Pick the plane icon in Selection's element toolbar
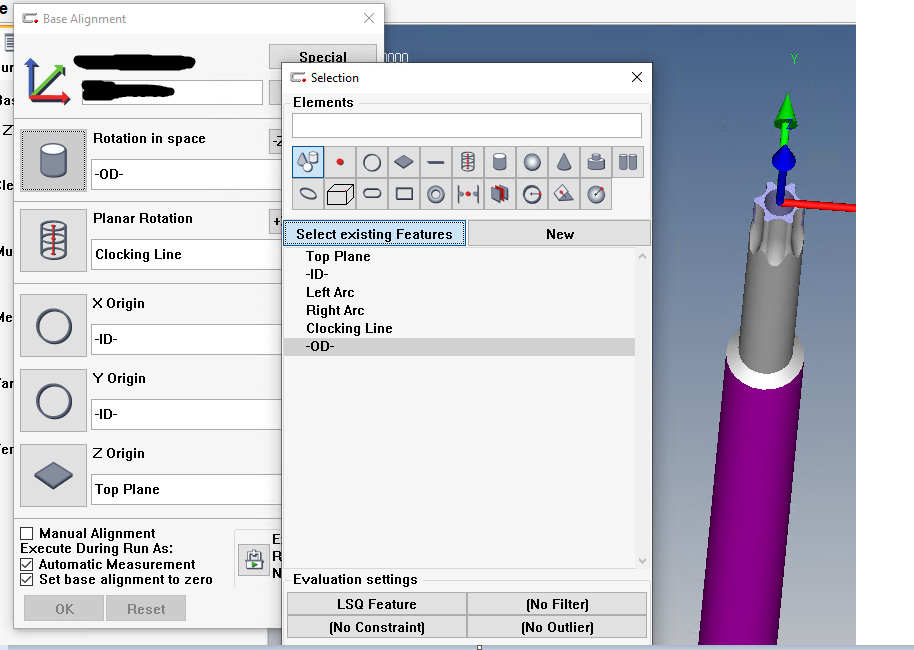Viewport: 914px width, 650px height. coord(404,161)
